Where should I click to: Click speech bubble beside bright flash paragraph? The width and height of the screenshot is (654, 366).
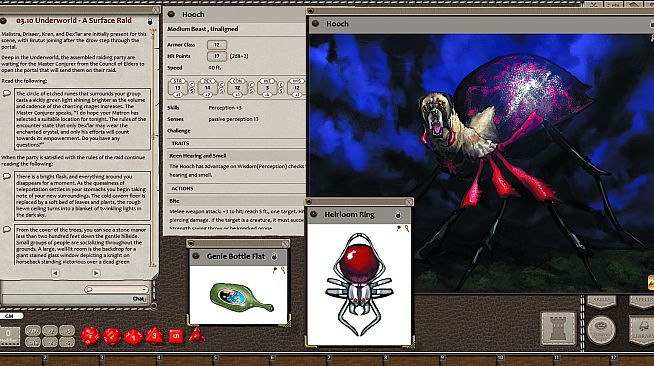click(7, 176)
